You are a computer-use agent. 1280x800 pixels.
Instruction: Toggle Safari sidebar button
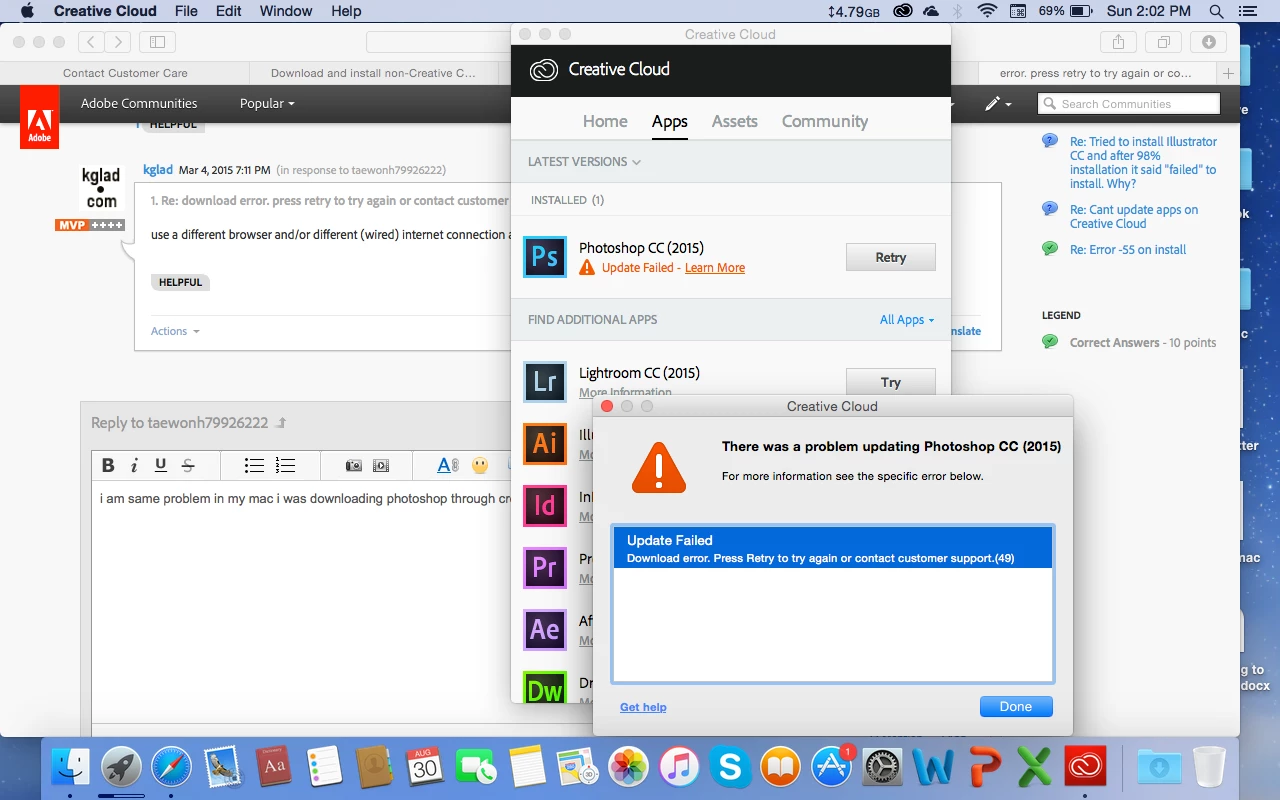click(x=158, y=42)
